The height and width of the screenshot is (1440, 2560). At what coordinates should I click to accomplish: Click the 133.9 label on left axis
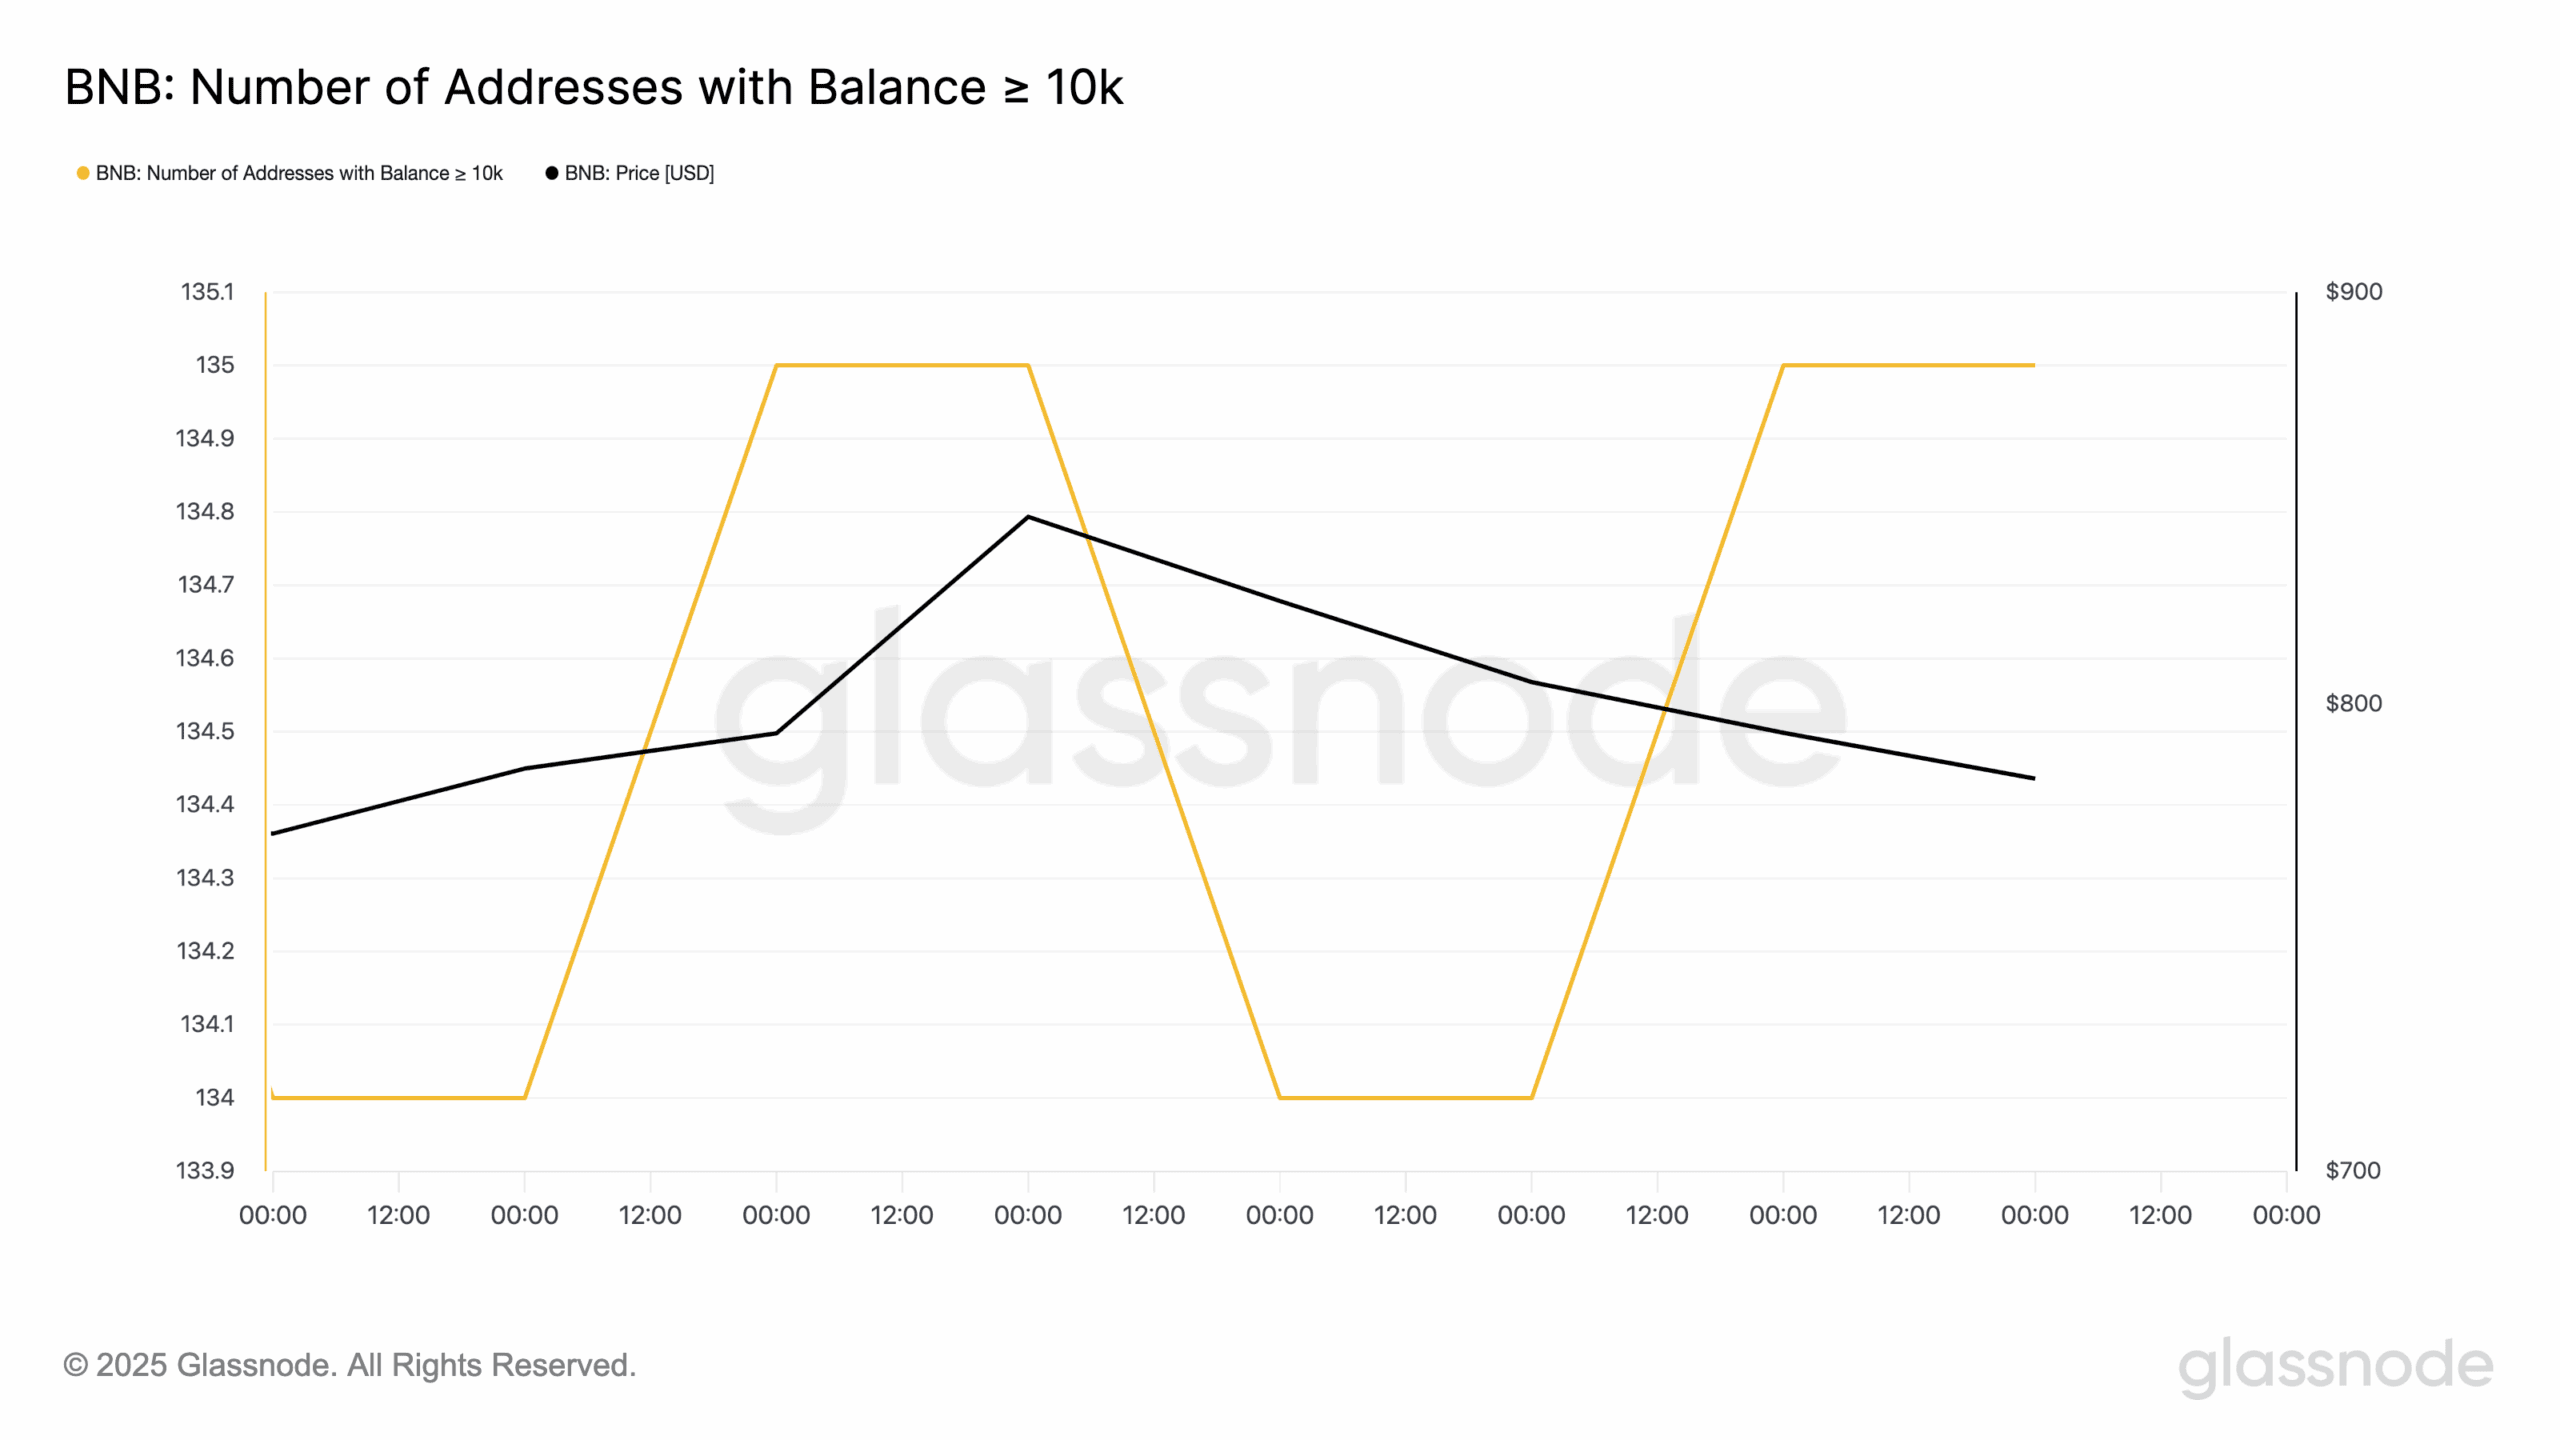(205, 1170)
